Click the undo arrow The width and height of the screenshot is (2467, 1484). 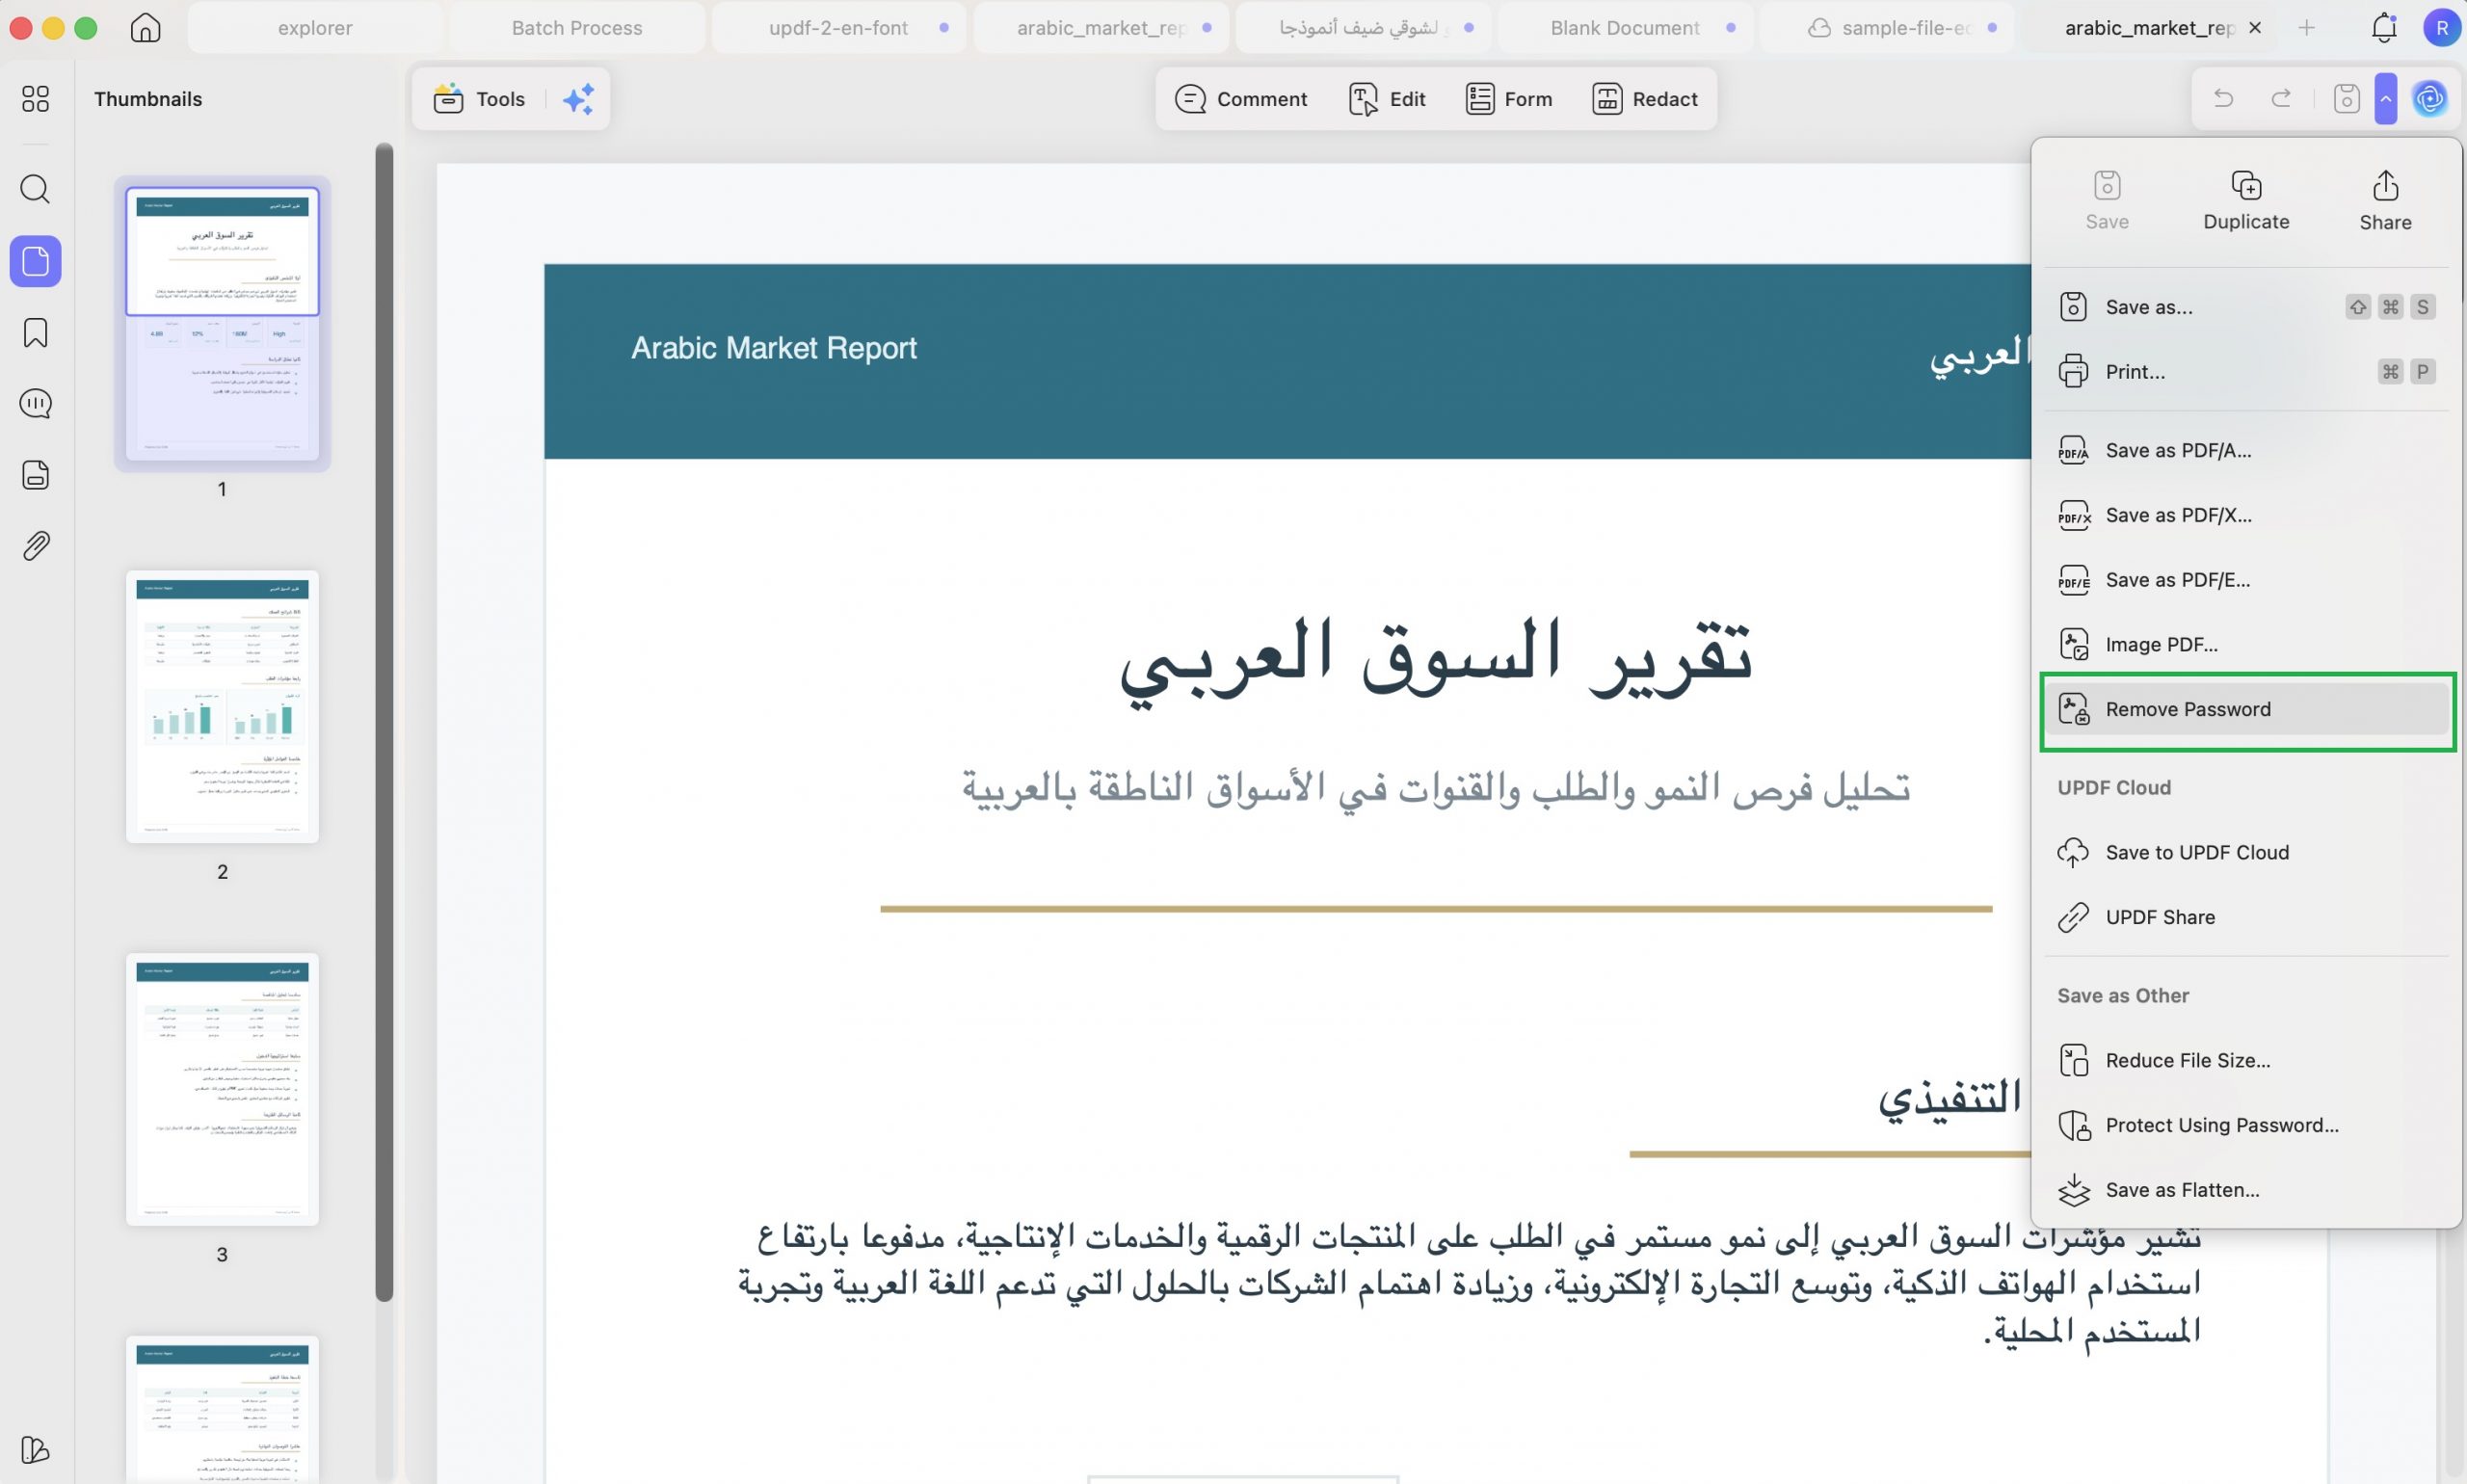point(2223,98)
